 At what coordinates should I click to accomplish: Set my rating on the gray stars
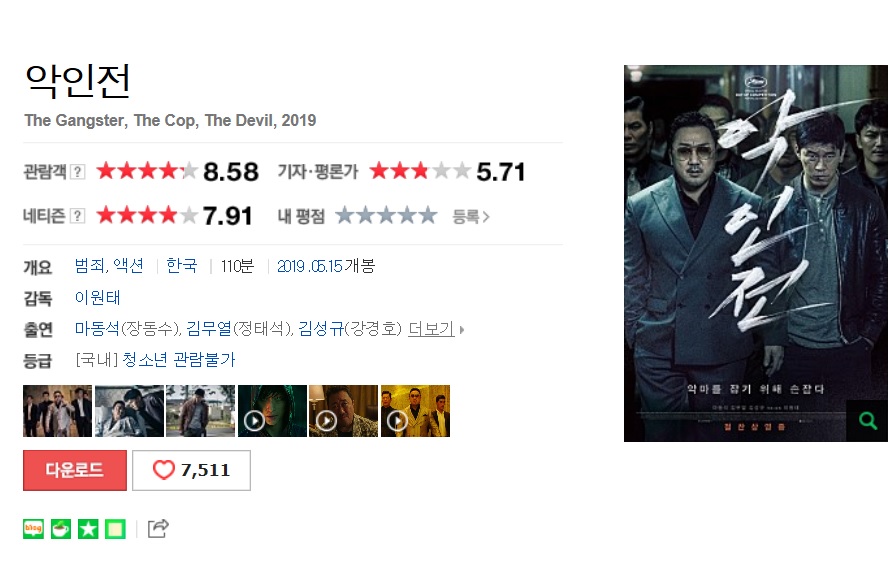(386, 215)
